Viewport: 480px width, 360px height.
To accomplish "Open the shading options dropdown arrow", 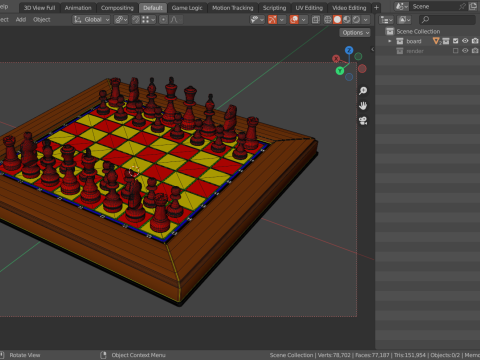I will (x=366, y=20).
